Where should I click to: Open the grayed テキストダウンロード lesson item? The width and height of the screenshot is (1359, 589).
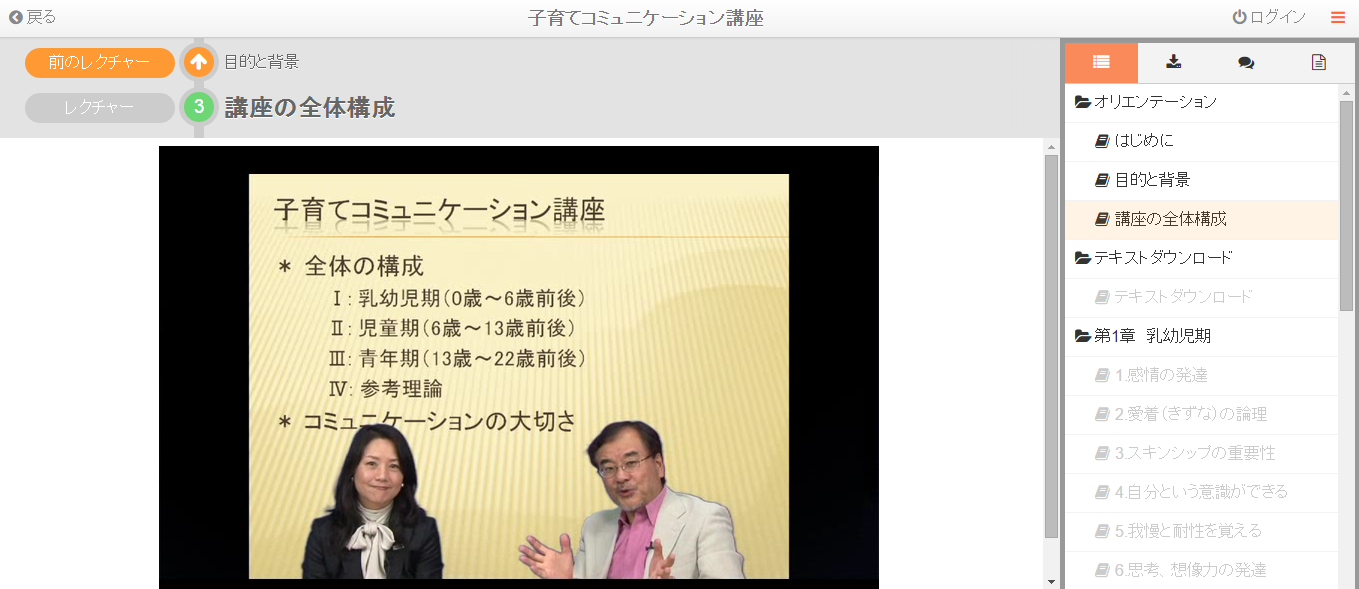tap(1202, 297)
